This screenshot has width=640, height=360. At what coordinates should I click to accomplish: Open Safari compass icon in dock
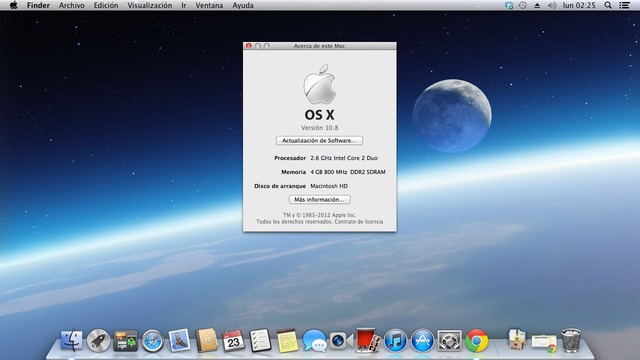(x=152, y=340)
